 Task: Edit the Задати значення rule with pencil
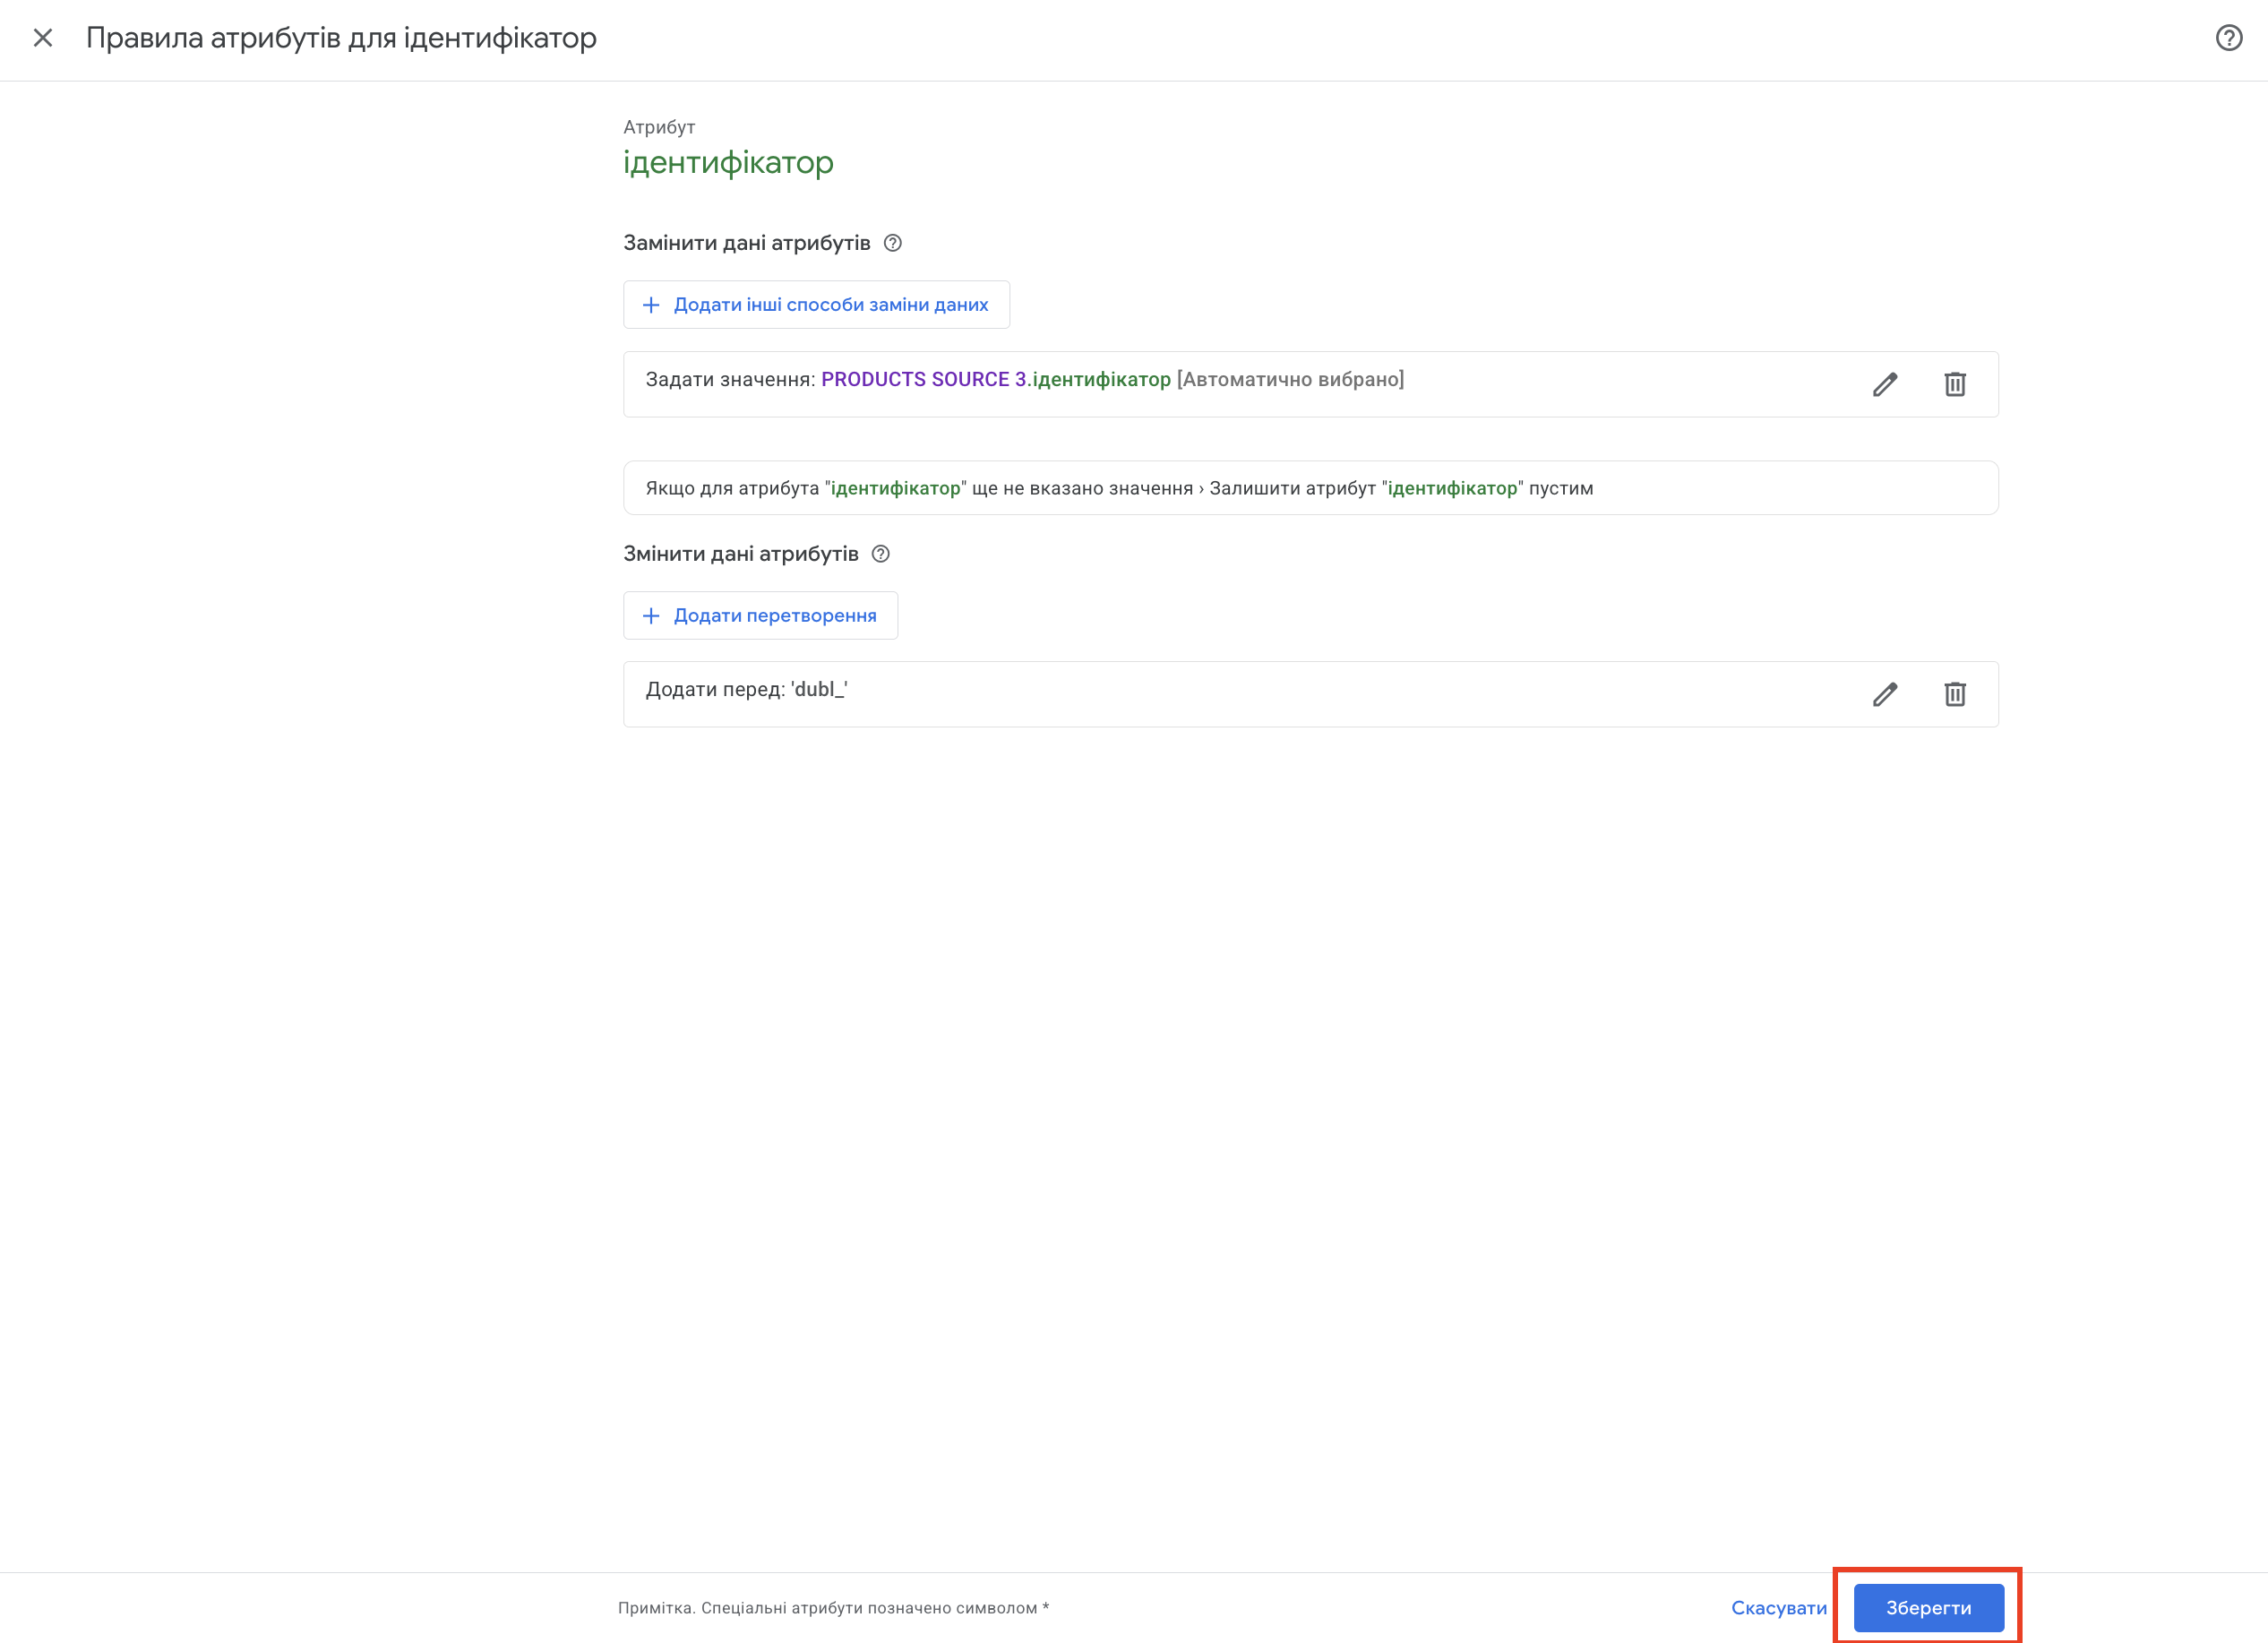click(x=1885, y=384)
